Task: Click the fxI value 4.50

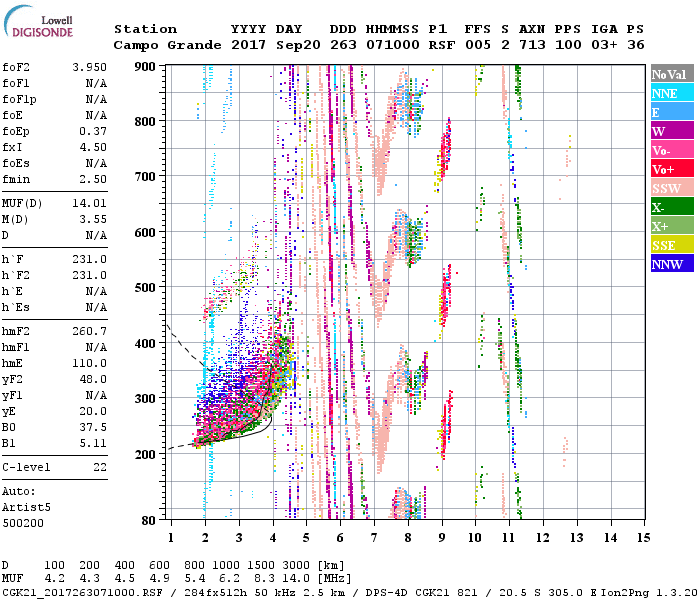Action: click(93, 147)
